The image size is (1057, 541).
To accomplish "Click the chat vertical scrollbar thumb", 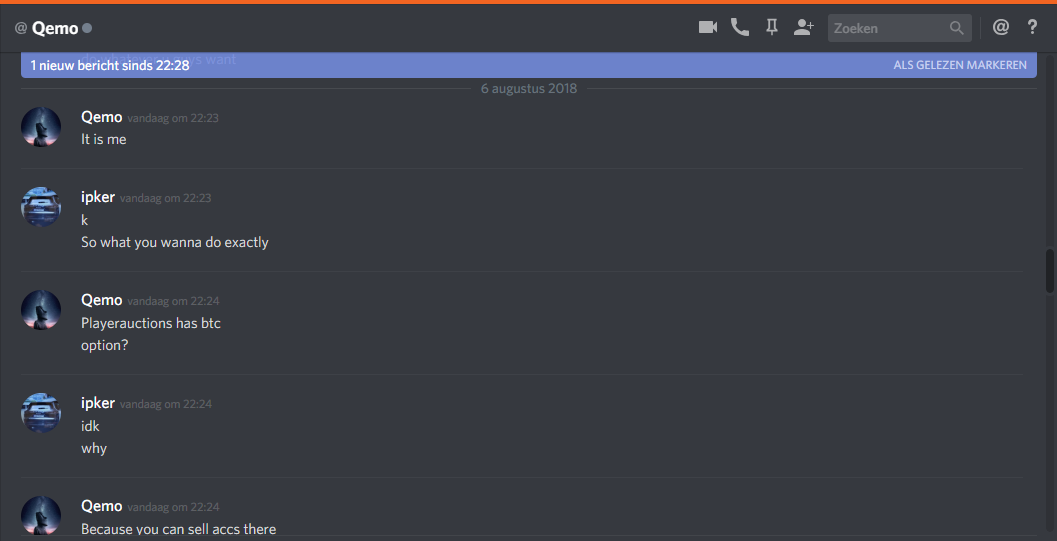I will tap(1050, 271).
